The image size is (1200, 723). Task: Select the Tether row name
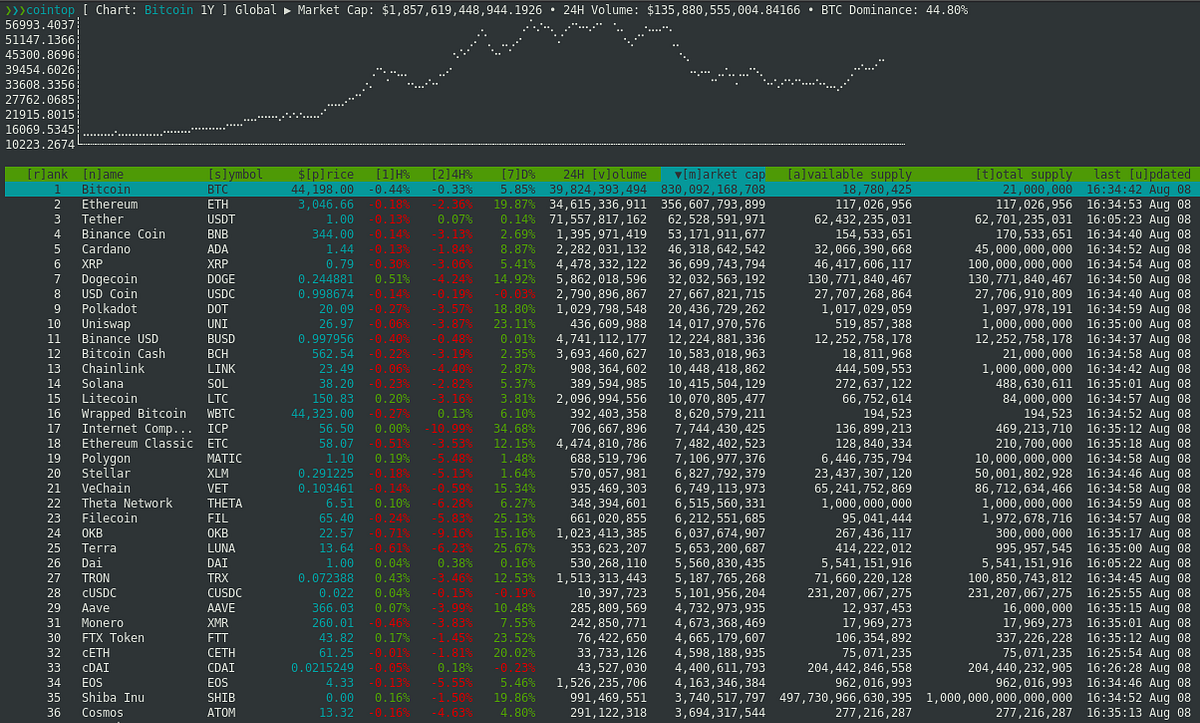(103, 219)
